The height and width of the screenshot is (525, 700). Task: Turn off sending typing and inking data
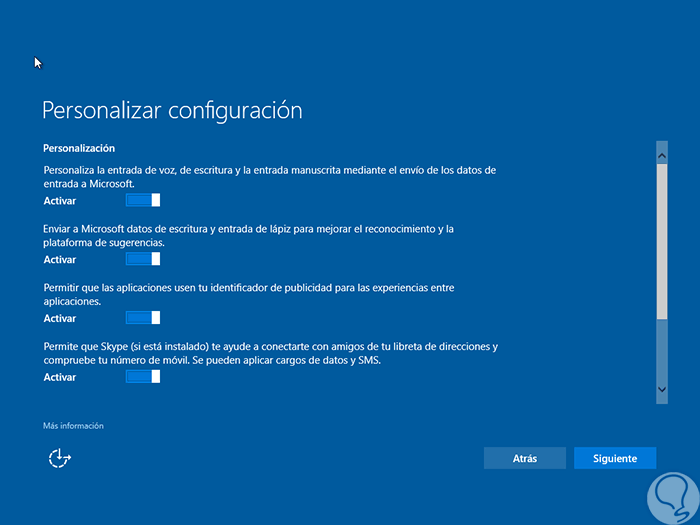[143, 259]
